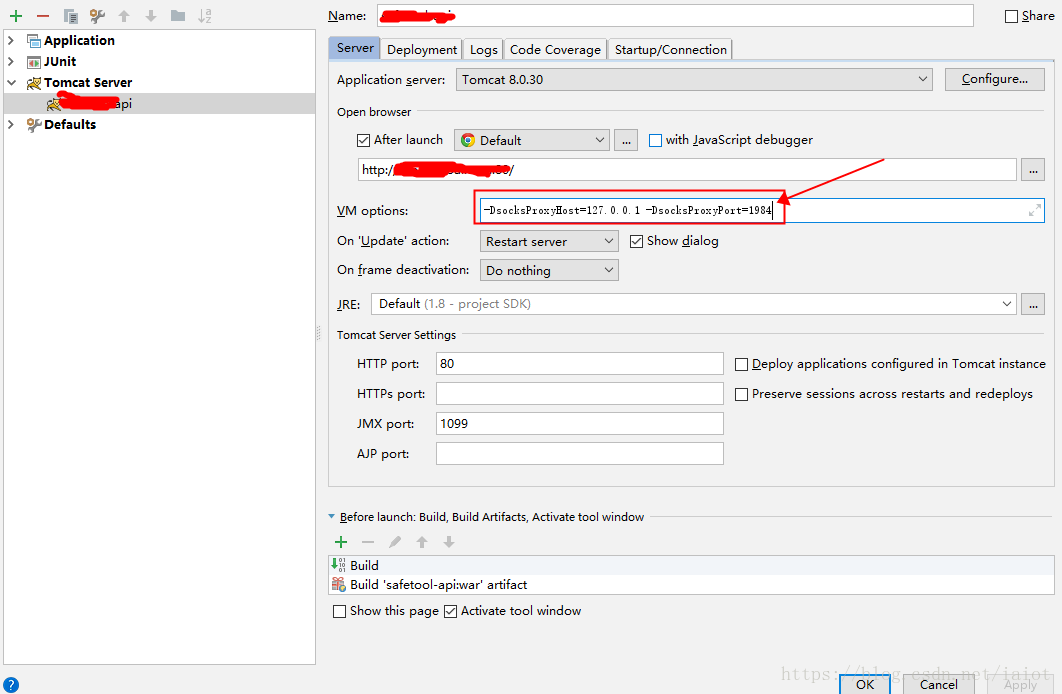The height and width of the screenshot is (694, 1062).
Task: Enable Preserve sessions across restarts and redeploys
Action: click(x=742, y=394)
